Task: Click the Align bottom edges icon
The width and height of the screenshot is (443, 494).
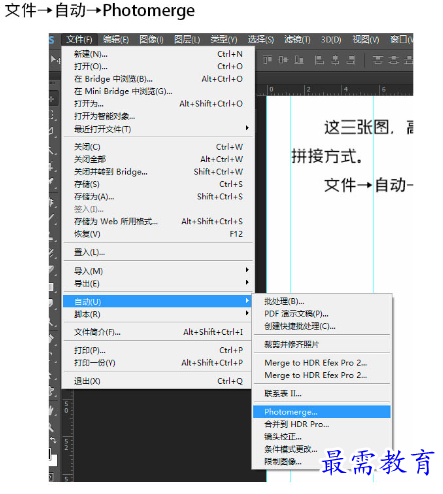Action: pos(299,60)
